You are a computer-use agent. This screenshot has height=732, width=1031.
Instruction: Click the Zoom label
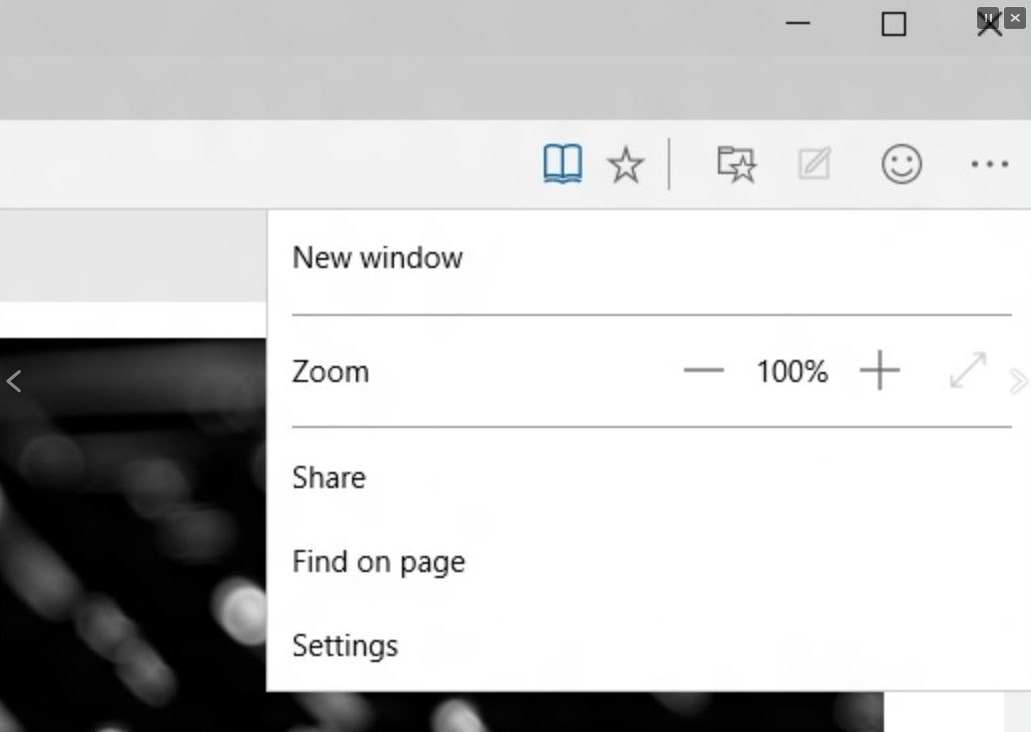(x=330, y=372)
